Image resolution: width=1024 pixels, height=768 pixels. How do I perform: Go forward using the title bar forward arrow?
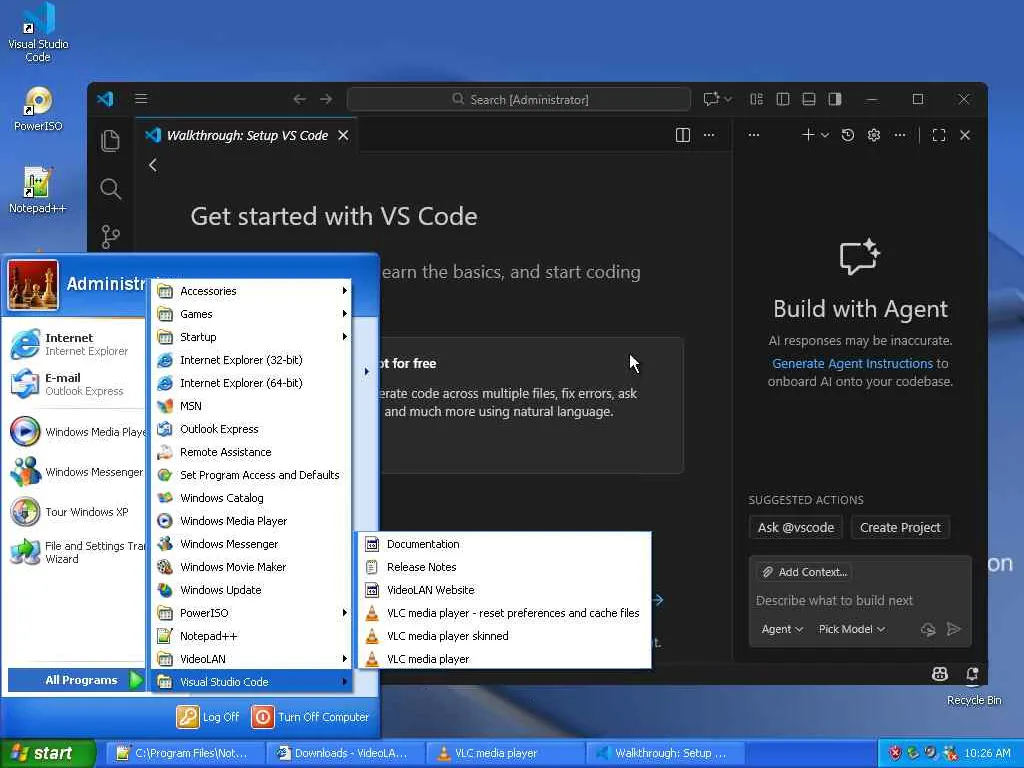pos(326,99)
